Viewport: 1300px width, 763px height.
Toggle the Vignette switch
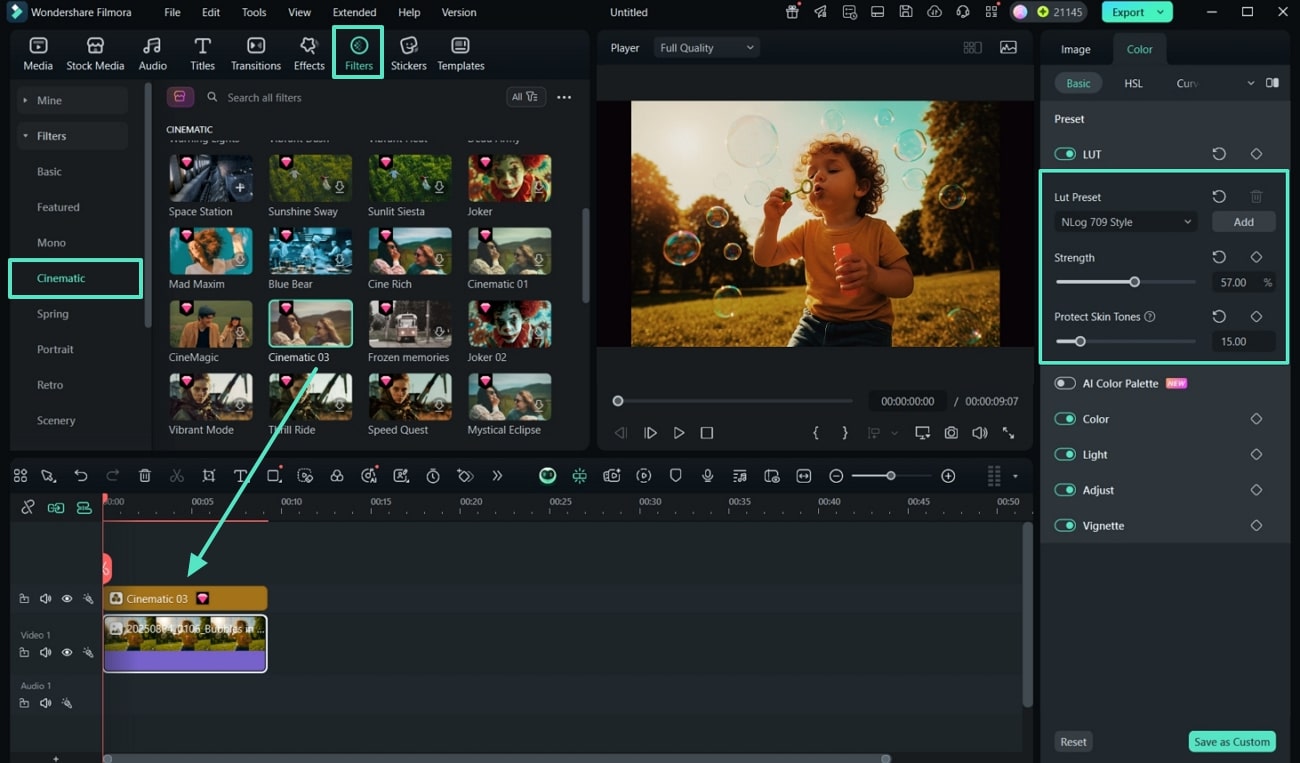(x=1065, y=525)
